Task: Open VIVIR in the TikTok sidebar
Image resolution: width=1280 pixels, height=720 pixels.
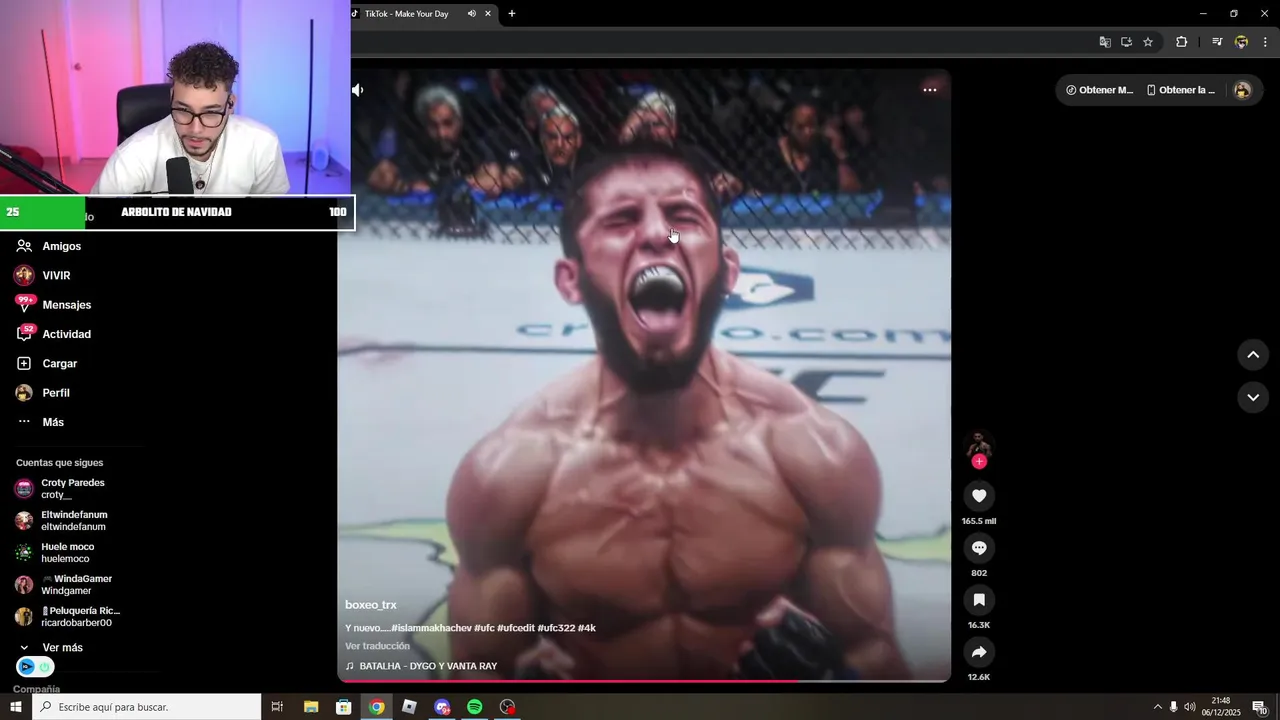Action: (x=56, y=275)
